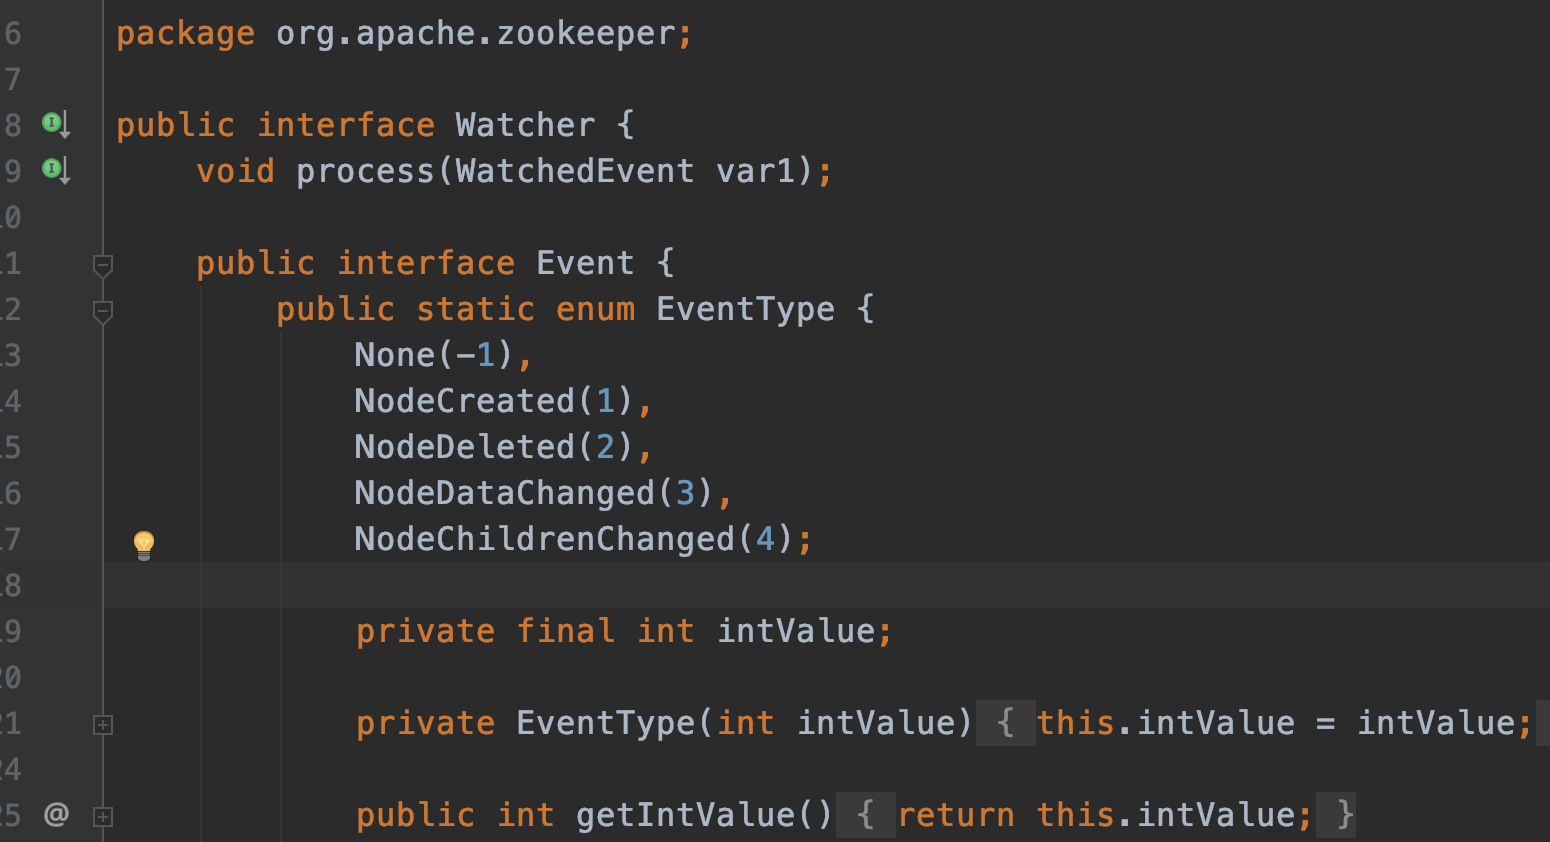The width and height of the screenshot is (1550, 842).
Task: Click the 'var1' parameter name
Action: click(756, 171)
